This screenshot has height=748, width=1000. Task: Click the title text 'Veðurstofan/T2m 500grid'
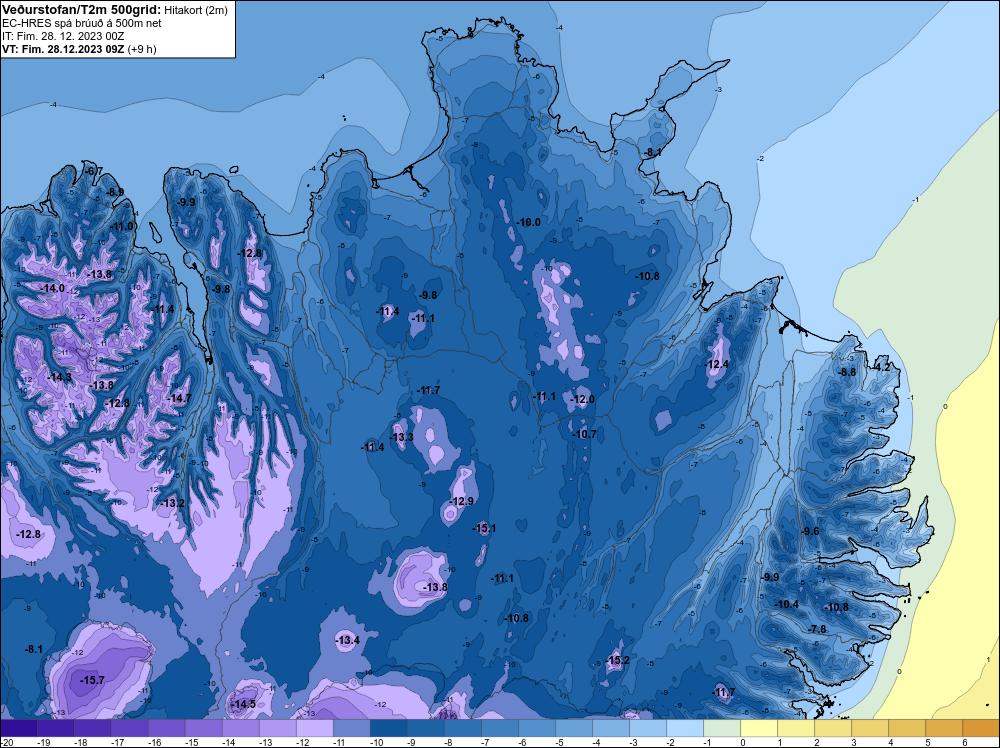coord(82,10)
